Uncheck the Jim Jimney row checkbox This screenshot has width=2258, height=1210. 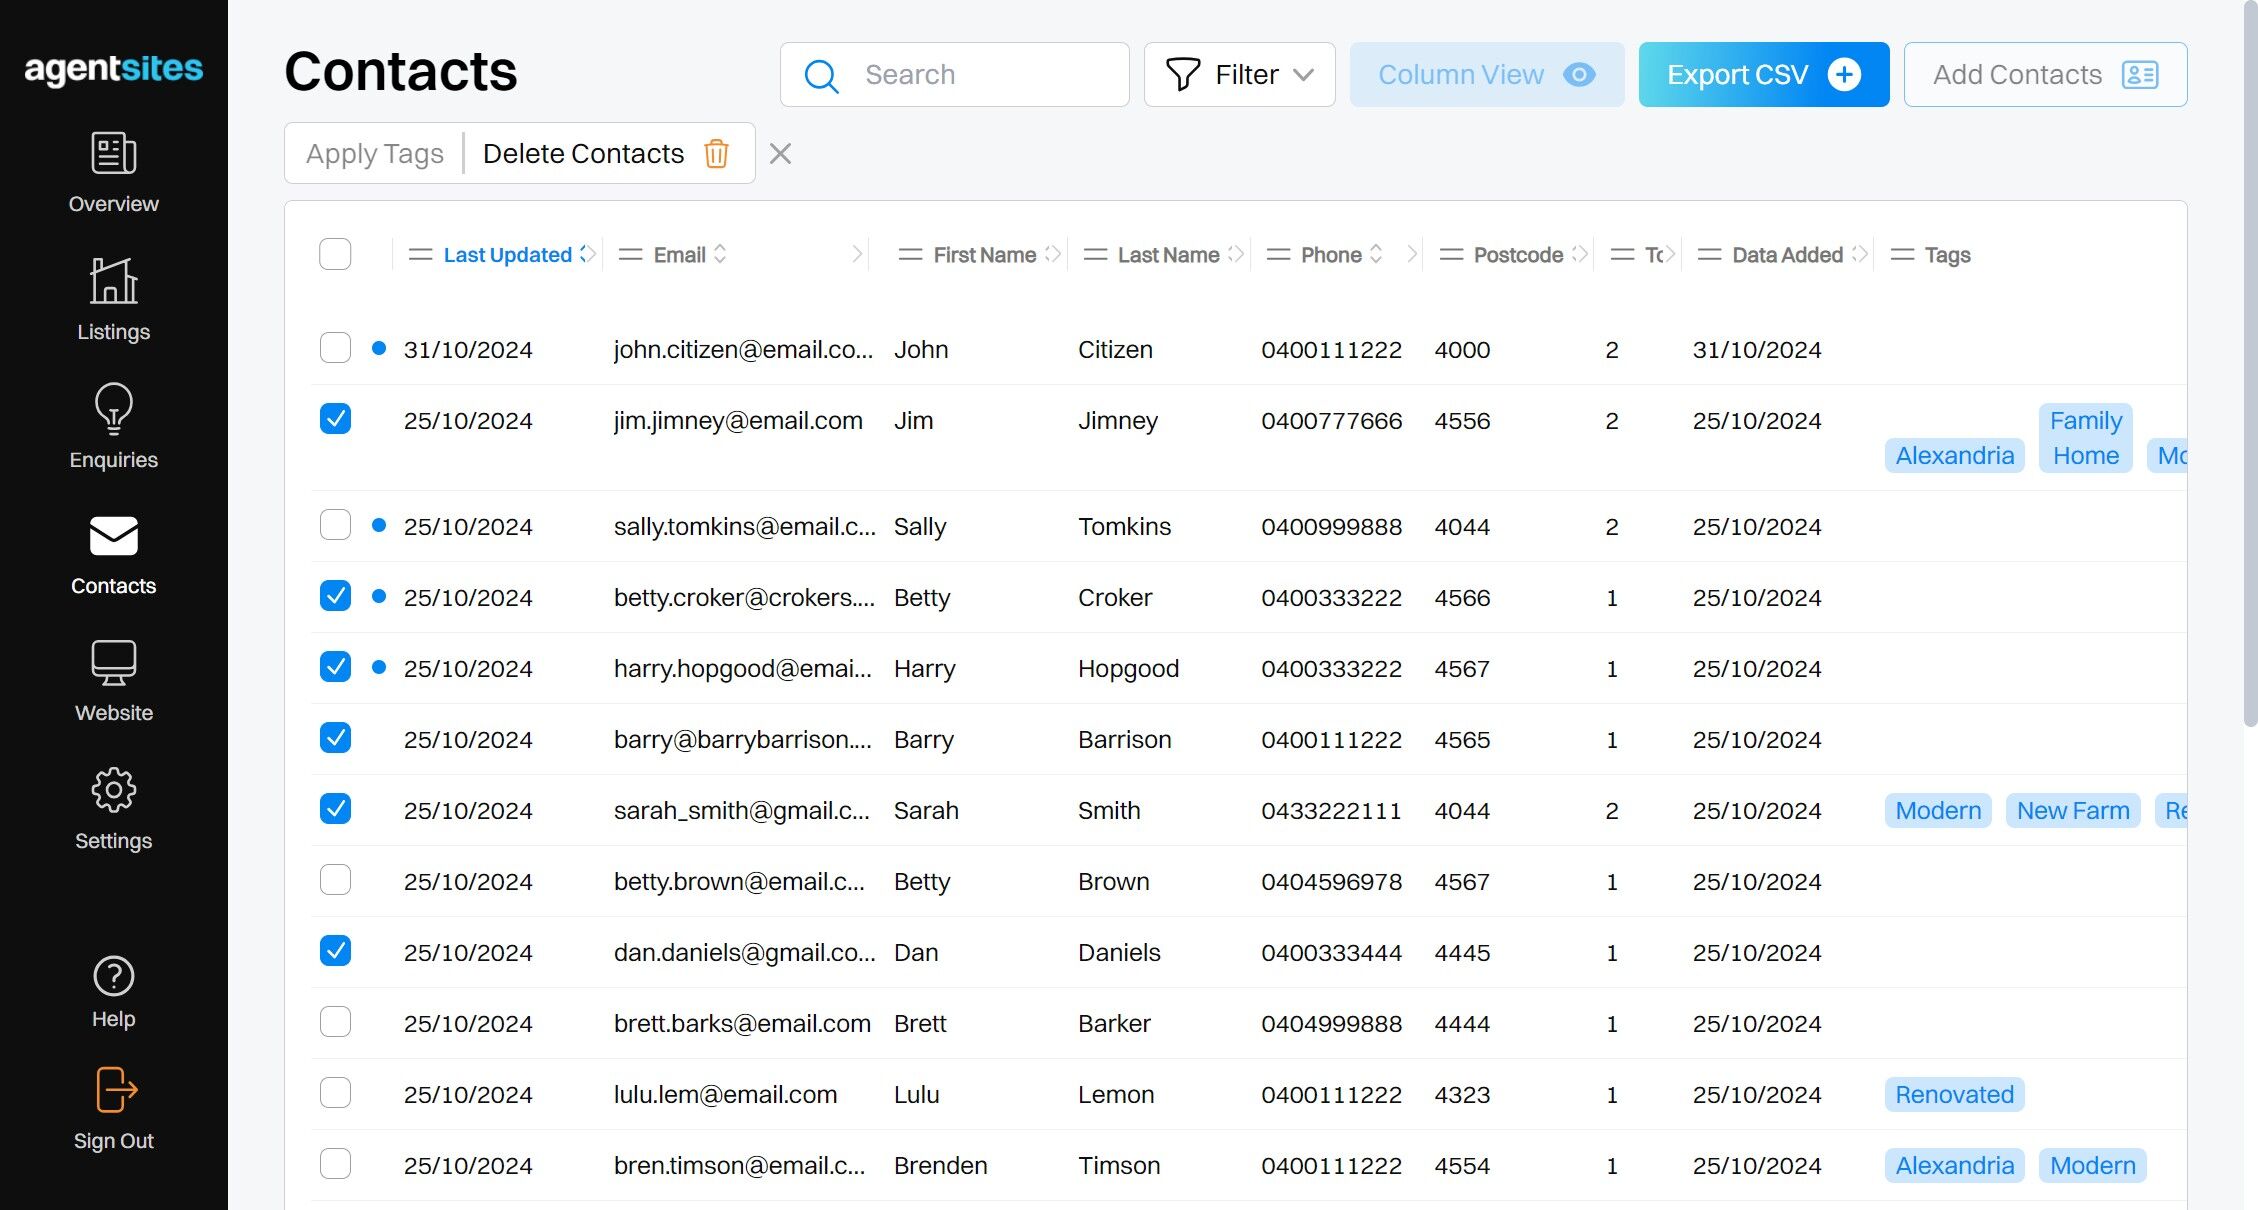[335, 418]
